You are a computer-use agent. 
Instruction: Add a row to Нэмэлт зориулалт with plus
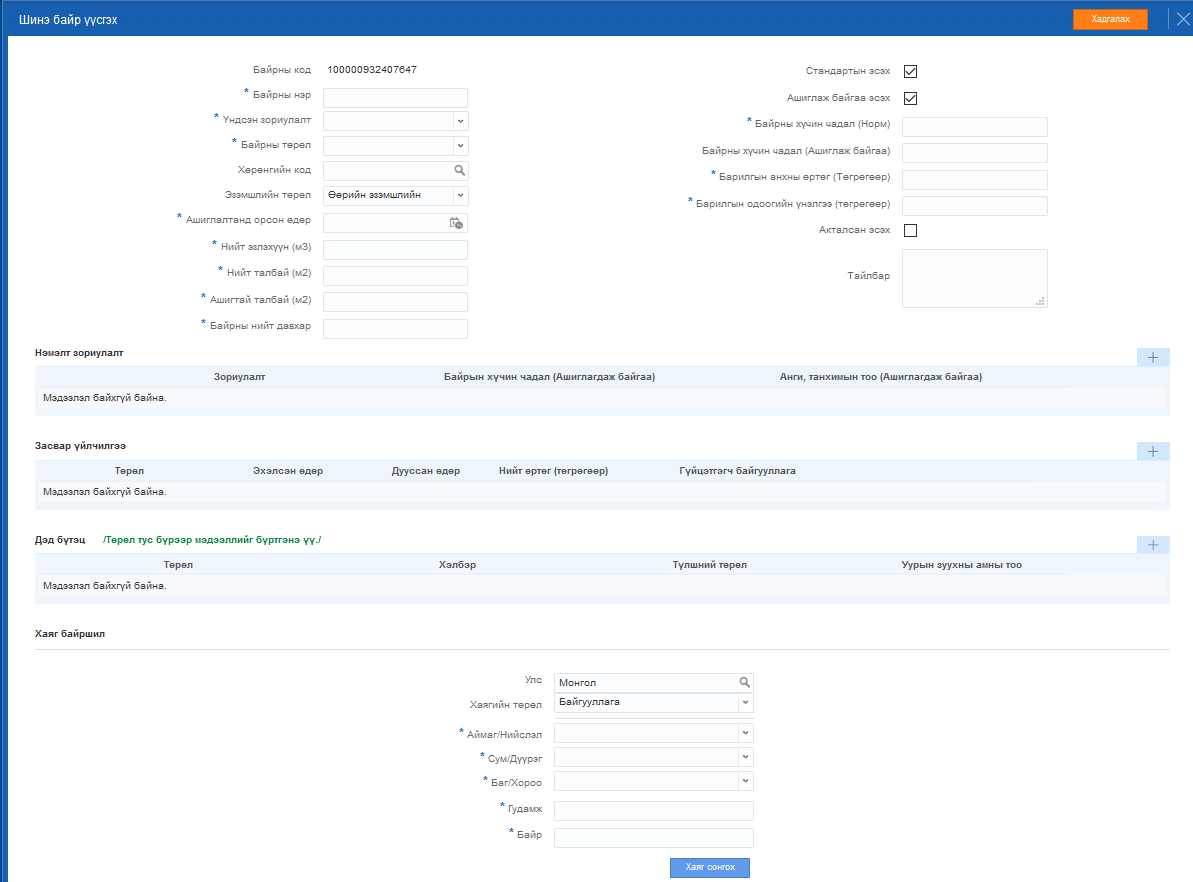point(1153,357)
